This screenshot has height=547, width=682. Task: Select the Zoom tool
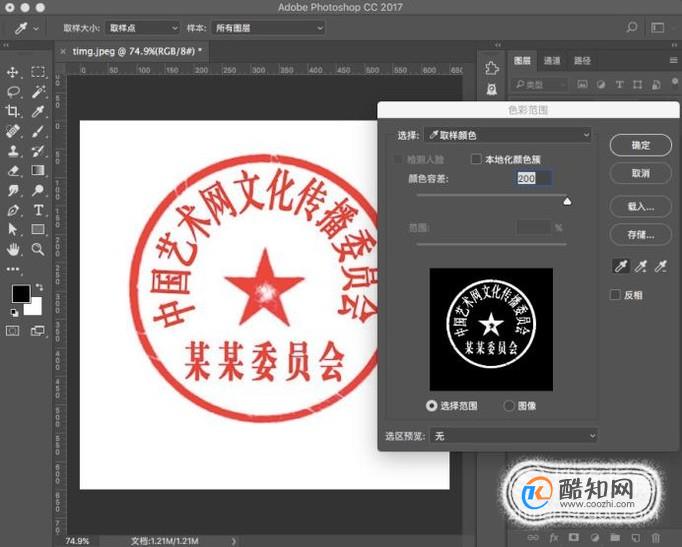(38, 249)
